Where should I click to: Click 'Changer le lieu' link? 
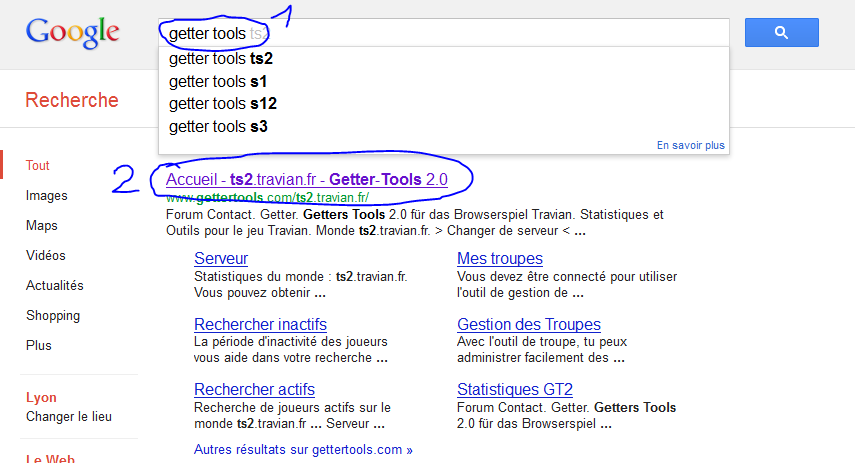pos(69,416)
